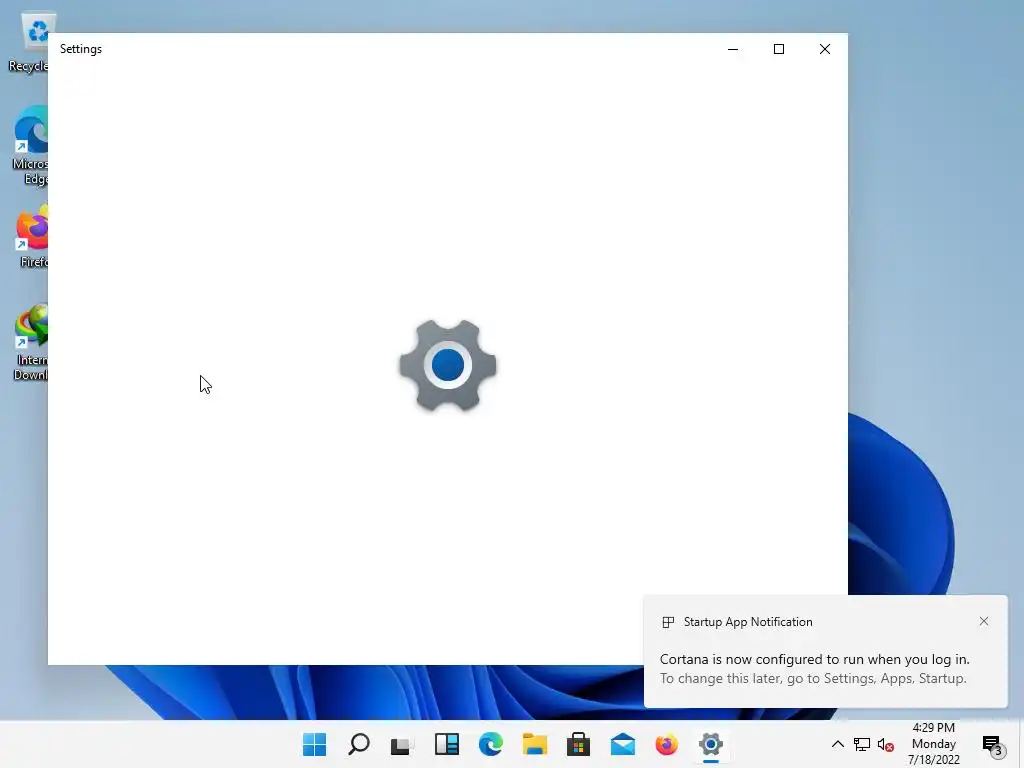The height and width of the screenshot is (768, 1024).
Task: Open Task View on the taskbar
Action: (x=402, y=744)
